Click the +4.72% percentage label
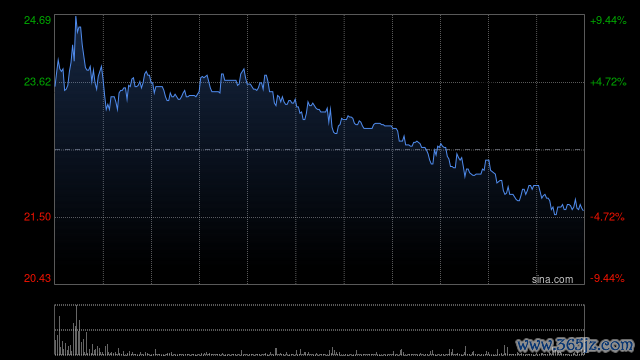640x360 pixels. (608, 82)
